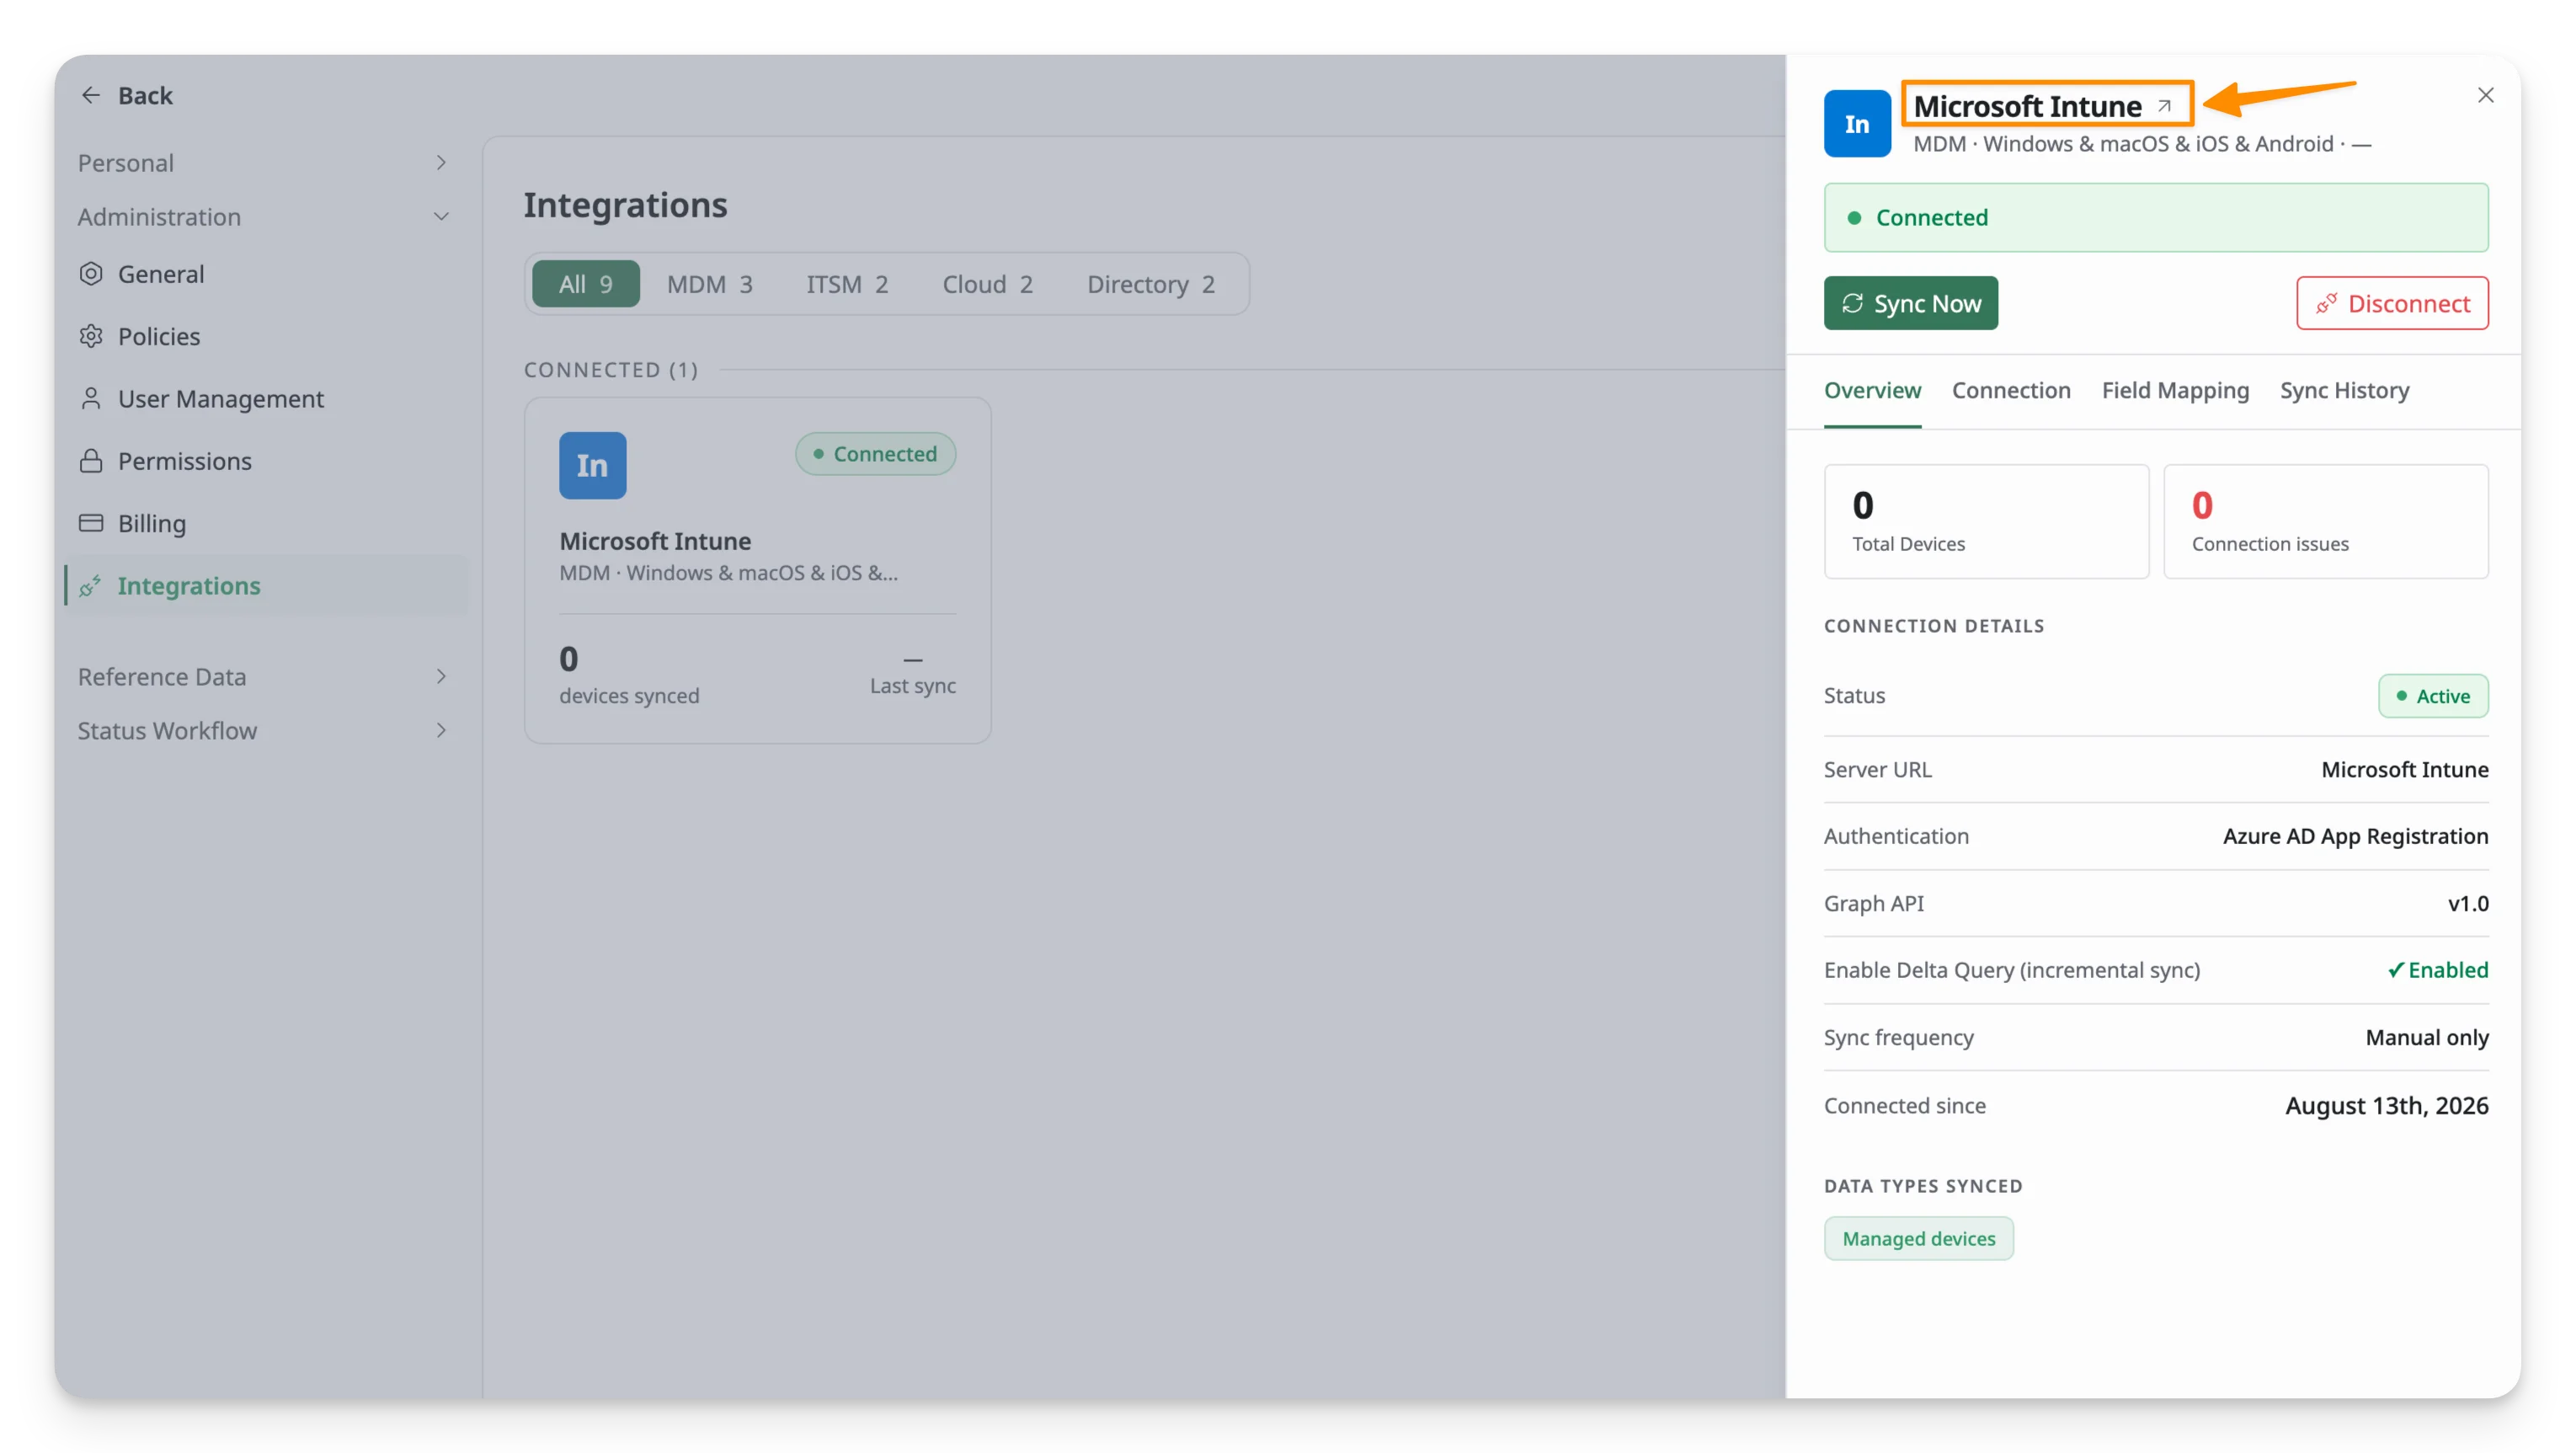This screenshot has width=2576, height=1453.
Task: Click the refresh icon in Sync Now
Action: point(1852,303)
